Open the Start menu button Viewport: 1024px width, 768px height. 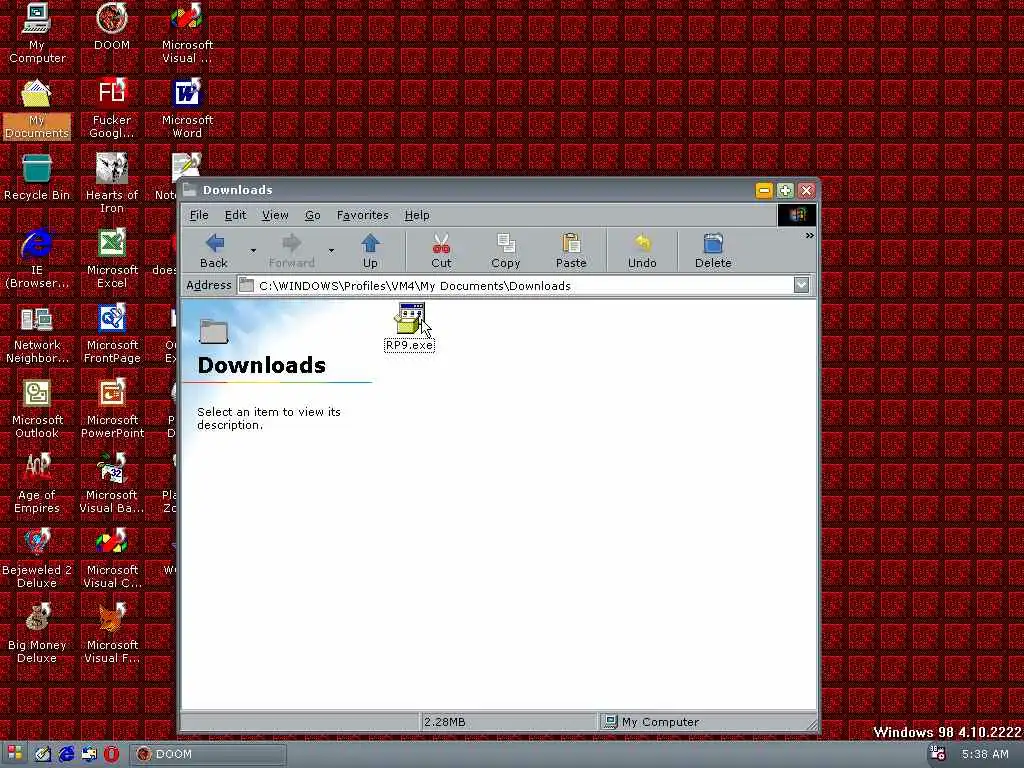[x=14, y=754]
